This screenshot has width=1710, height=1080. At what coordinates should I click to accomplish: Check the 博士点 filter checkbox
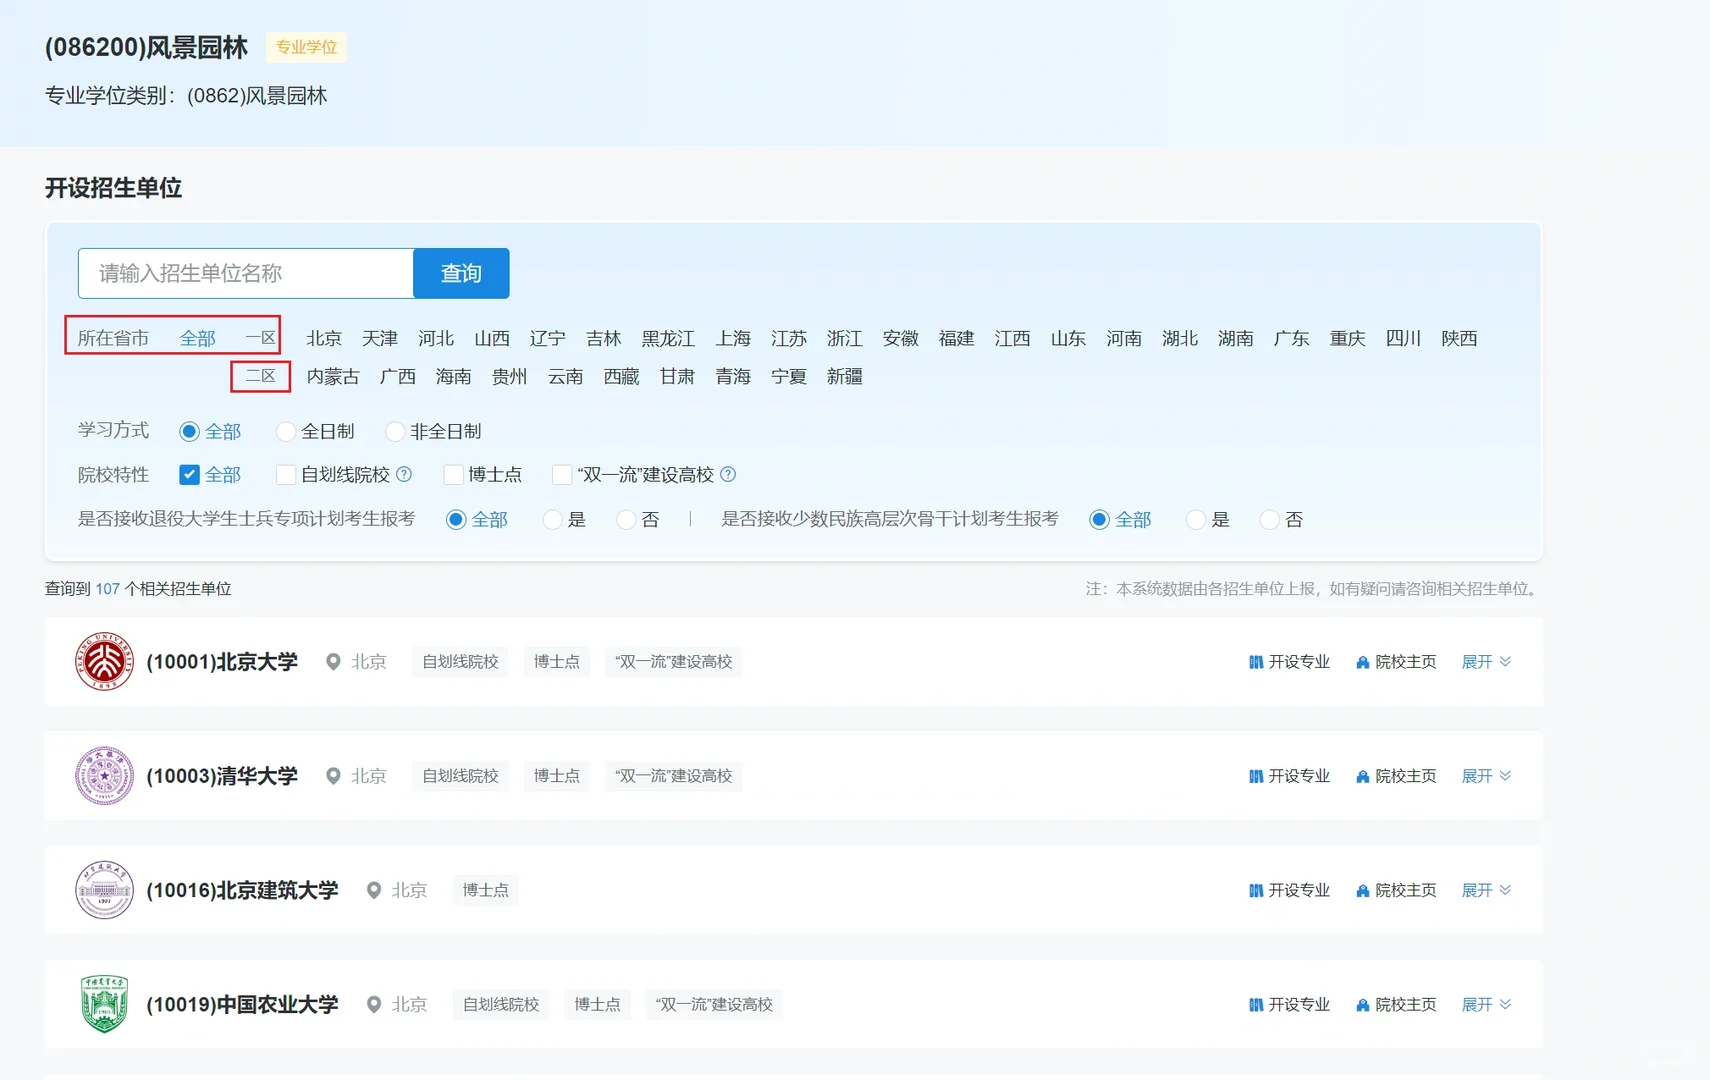click(454, 474)
